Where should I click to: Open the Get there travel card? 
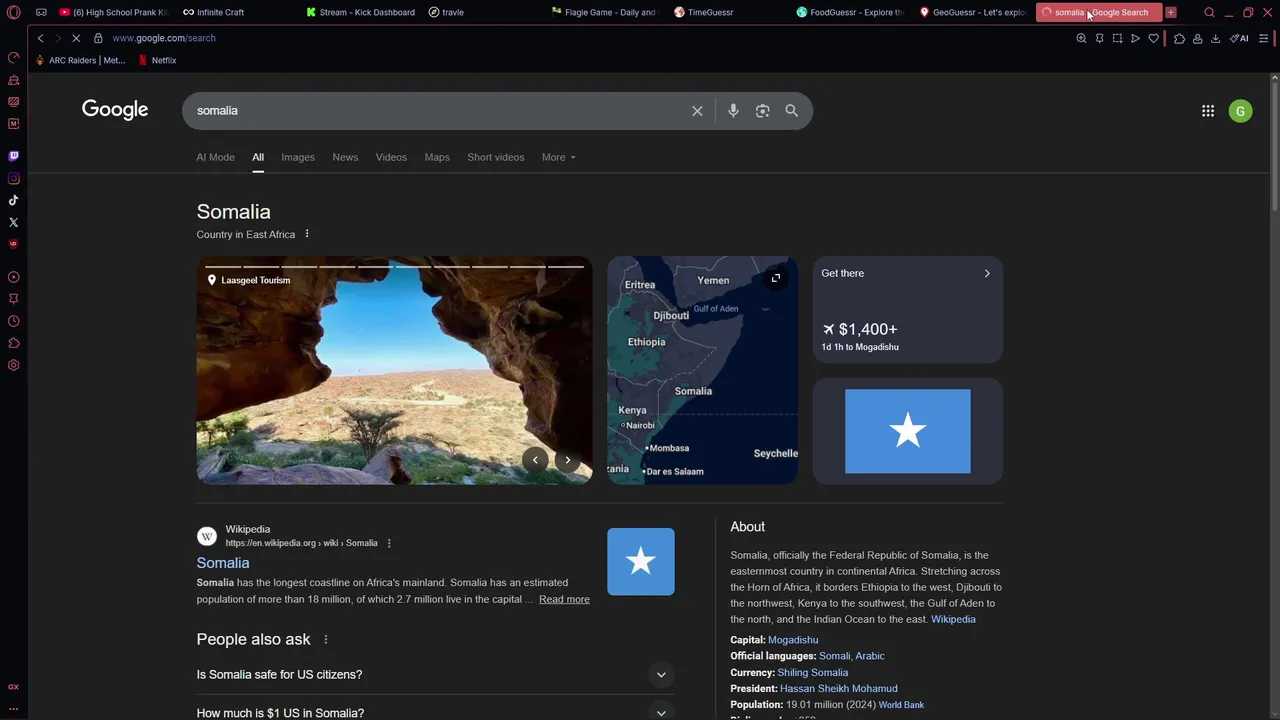pyautogui.click(x=907, y=309)
